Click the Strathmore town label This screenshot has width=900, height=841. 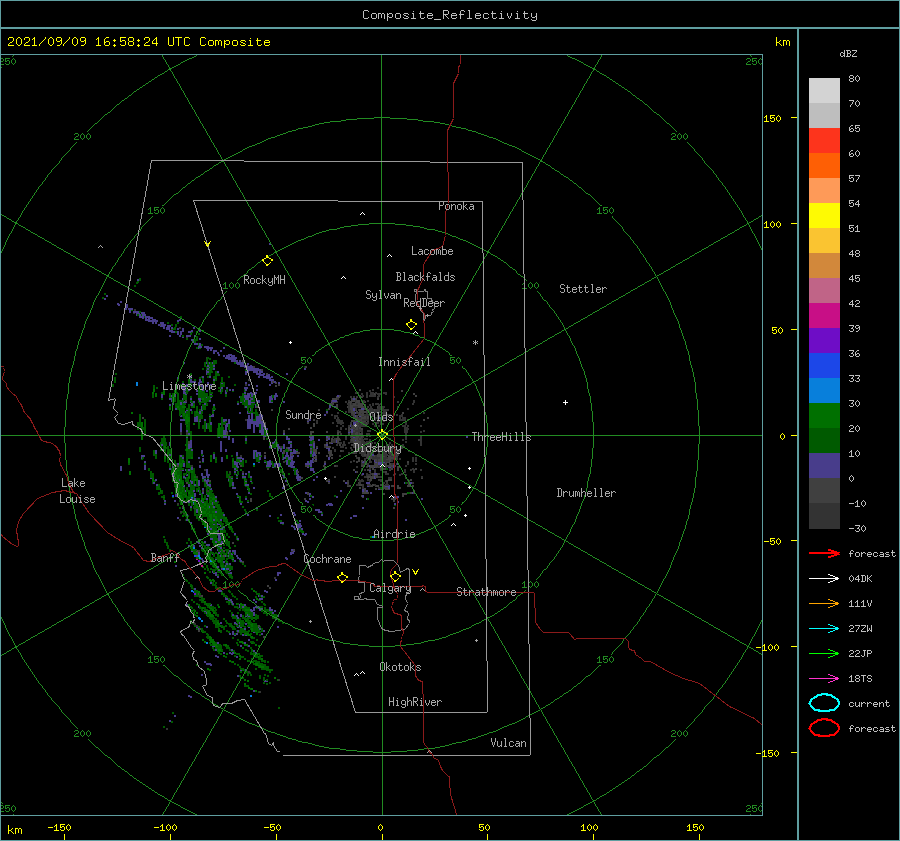(486, 592)
